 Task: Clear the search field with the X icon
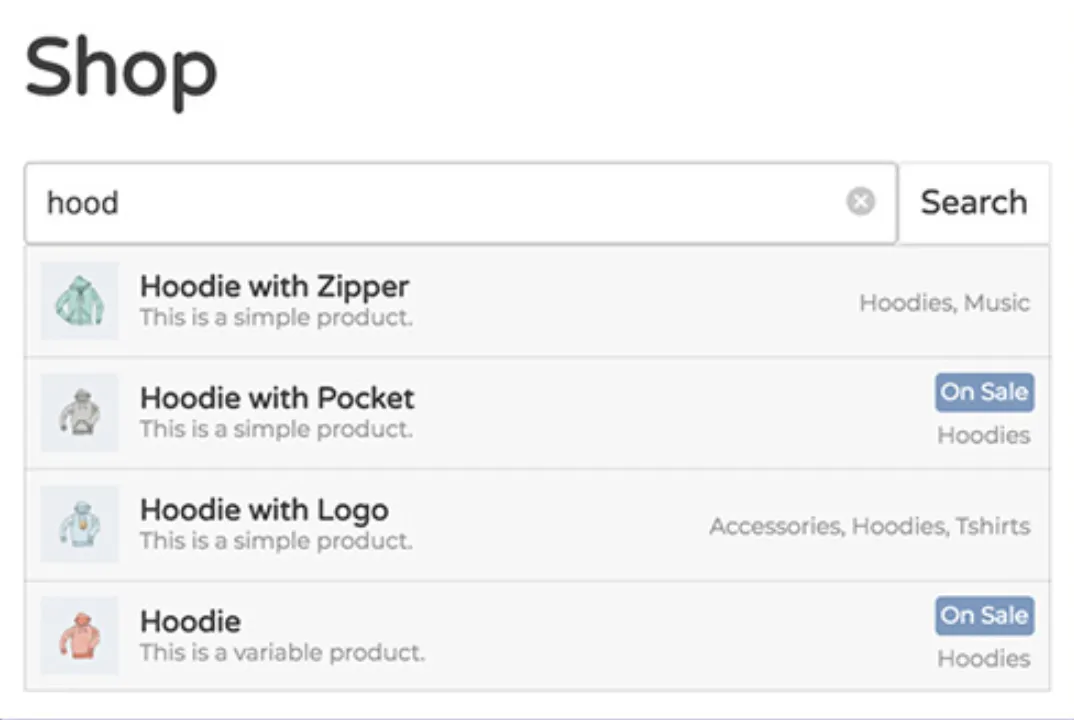point(860,202)
